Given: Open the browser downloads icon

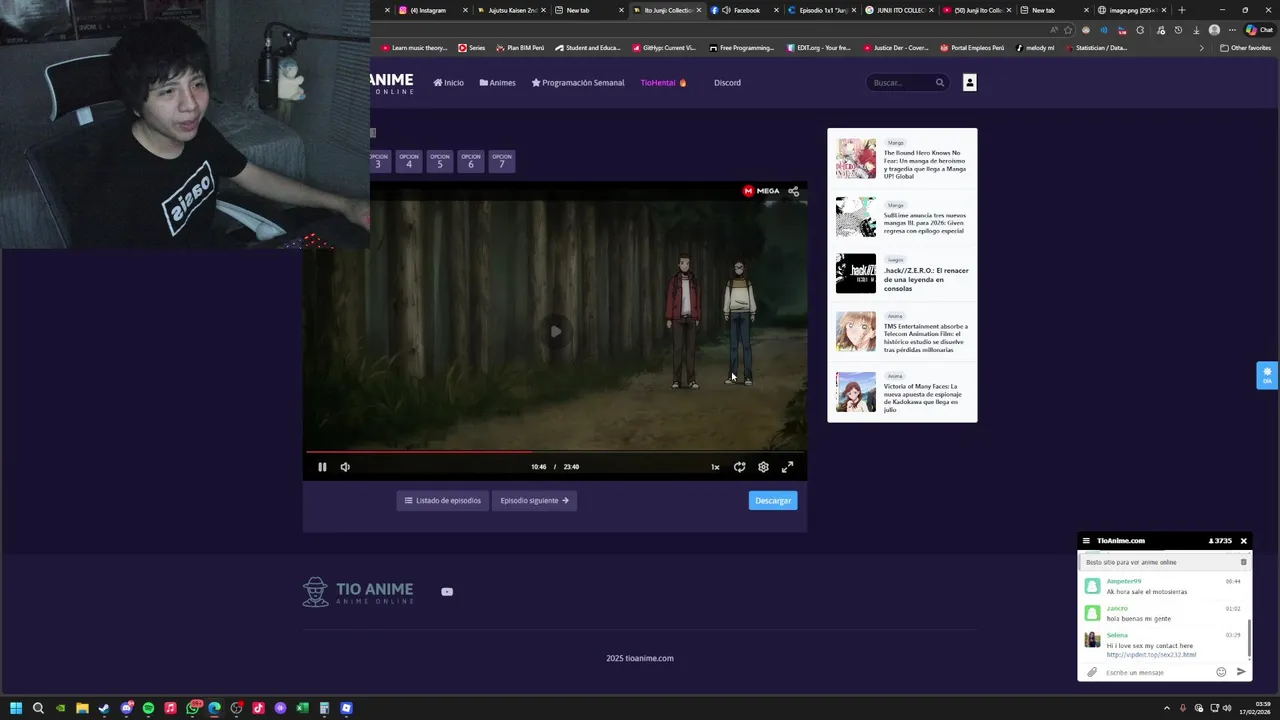Looking at the screenshot, I should click(1196, 30).
